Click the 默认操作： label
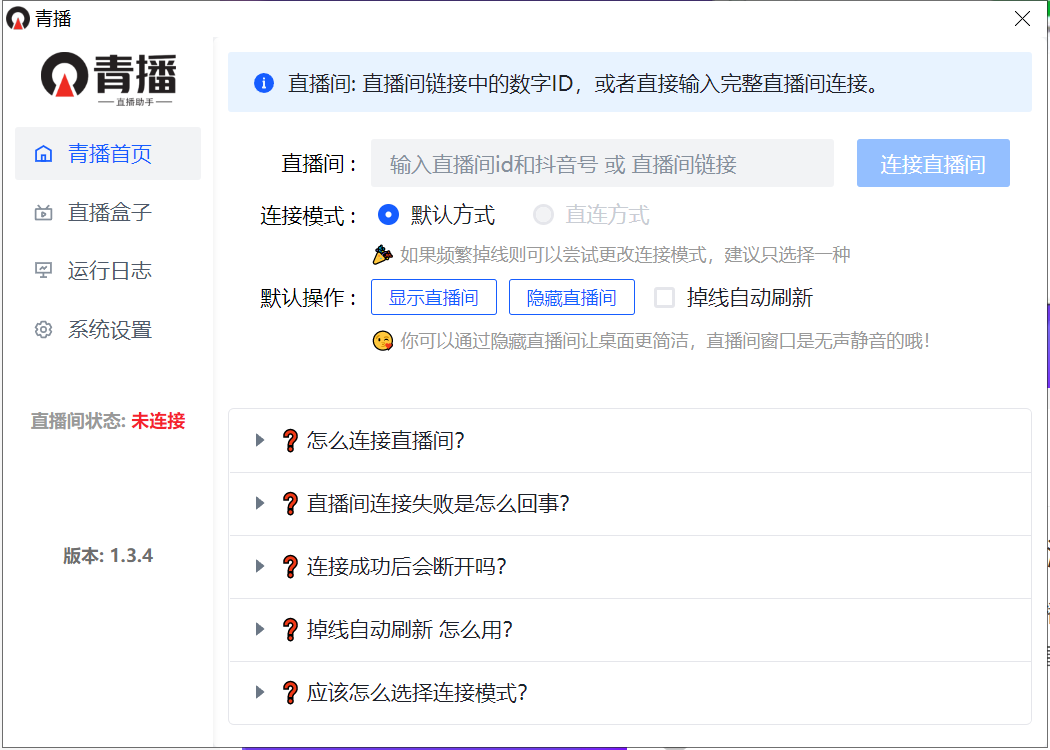The width and height of the screenshot is (1050, 750). point(309,298)
